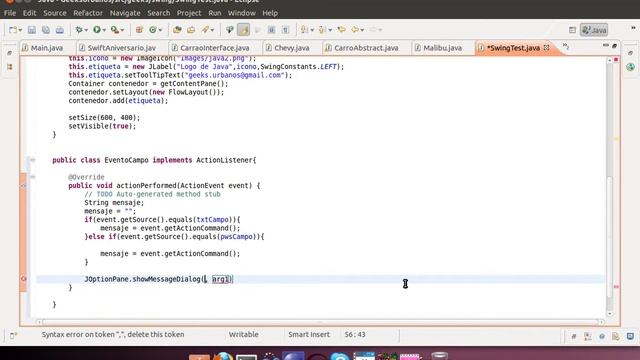Collapse the actionPerformed method fold marker
The image size is (640, 360).
point(33,177)
